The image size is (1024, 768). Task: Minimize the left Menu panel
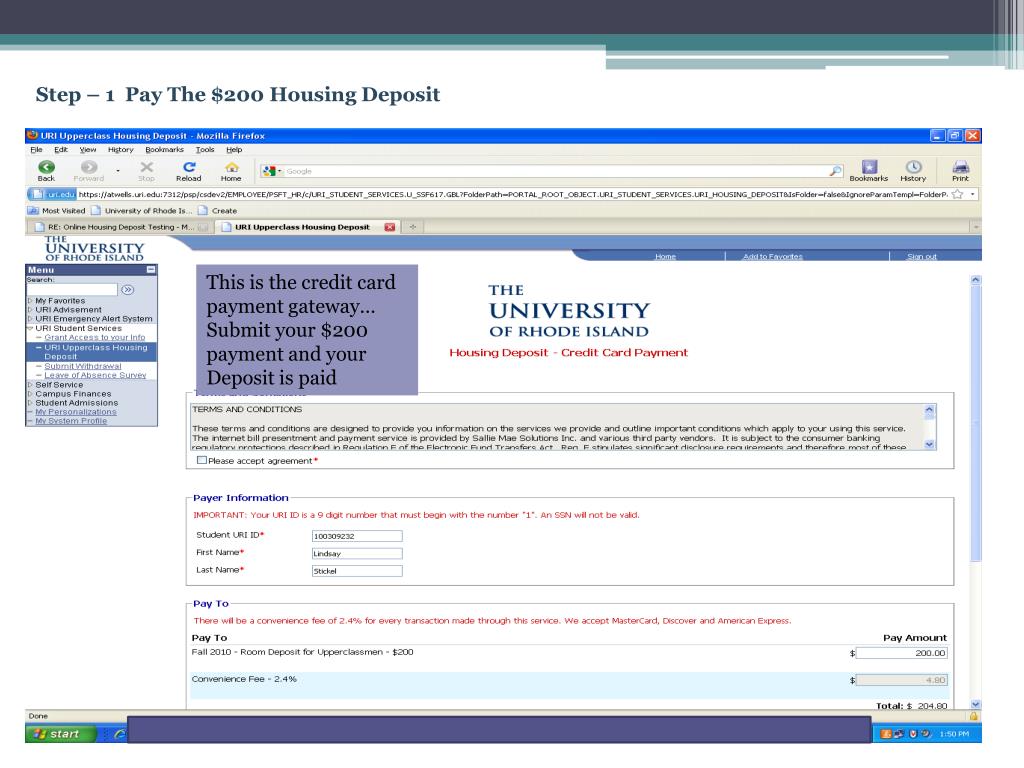point(151,269)
